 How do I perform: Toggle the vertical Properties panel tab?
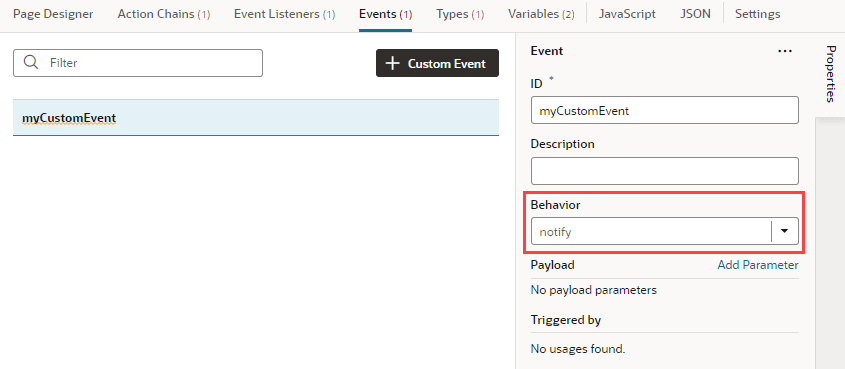click(x=830, y=74)
